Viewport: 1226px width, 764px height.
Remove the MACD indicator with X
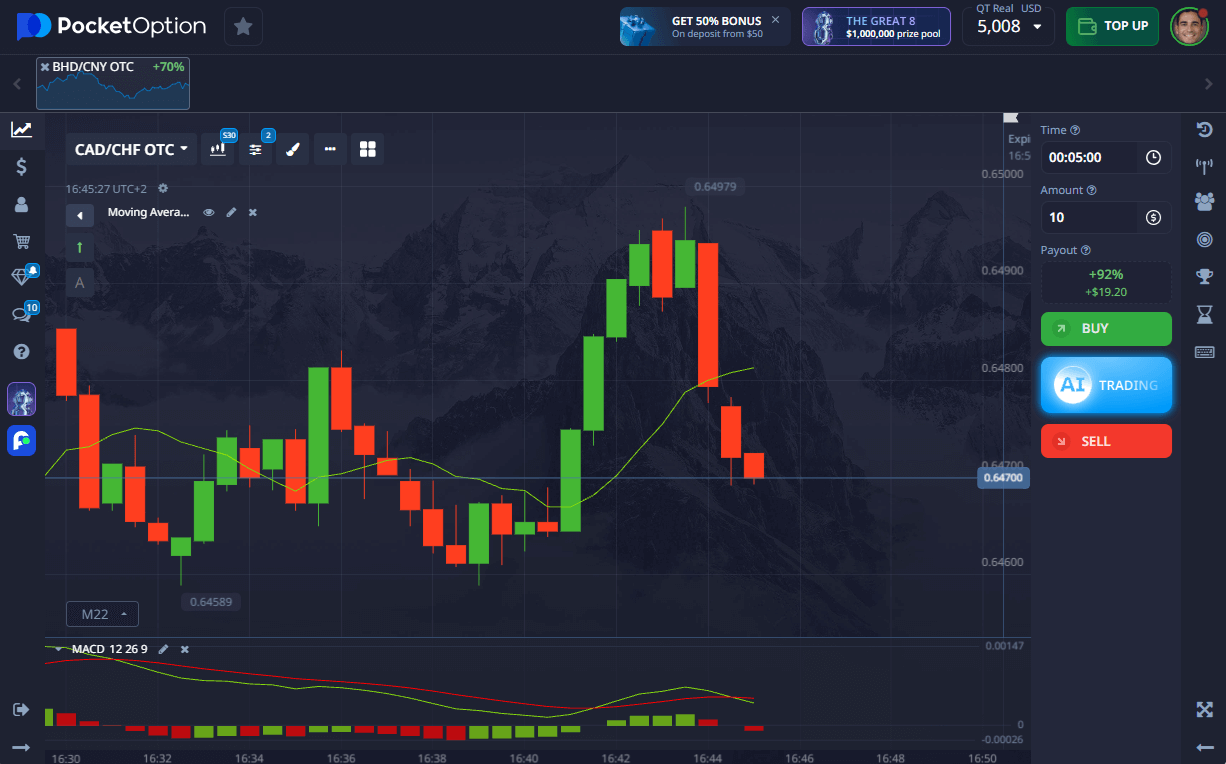pos(184,649)
